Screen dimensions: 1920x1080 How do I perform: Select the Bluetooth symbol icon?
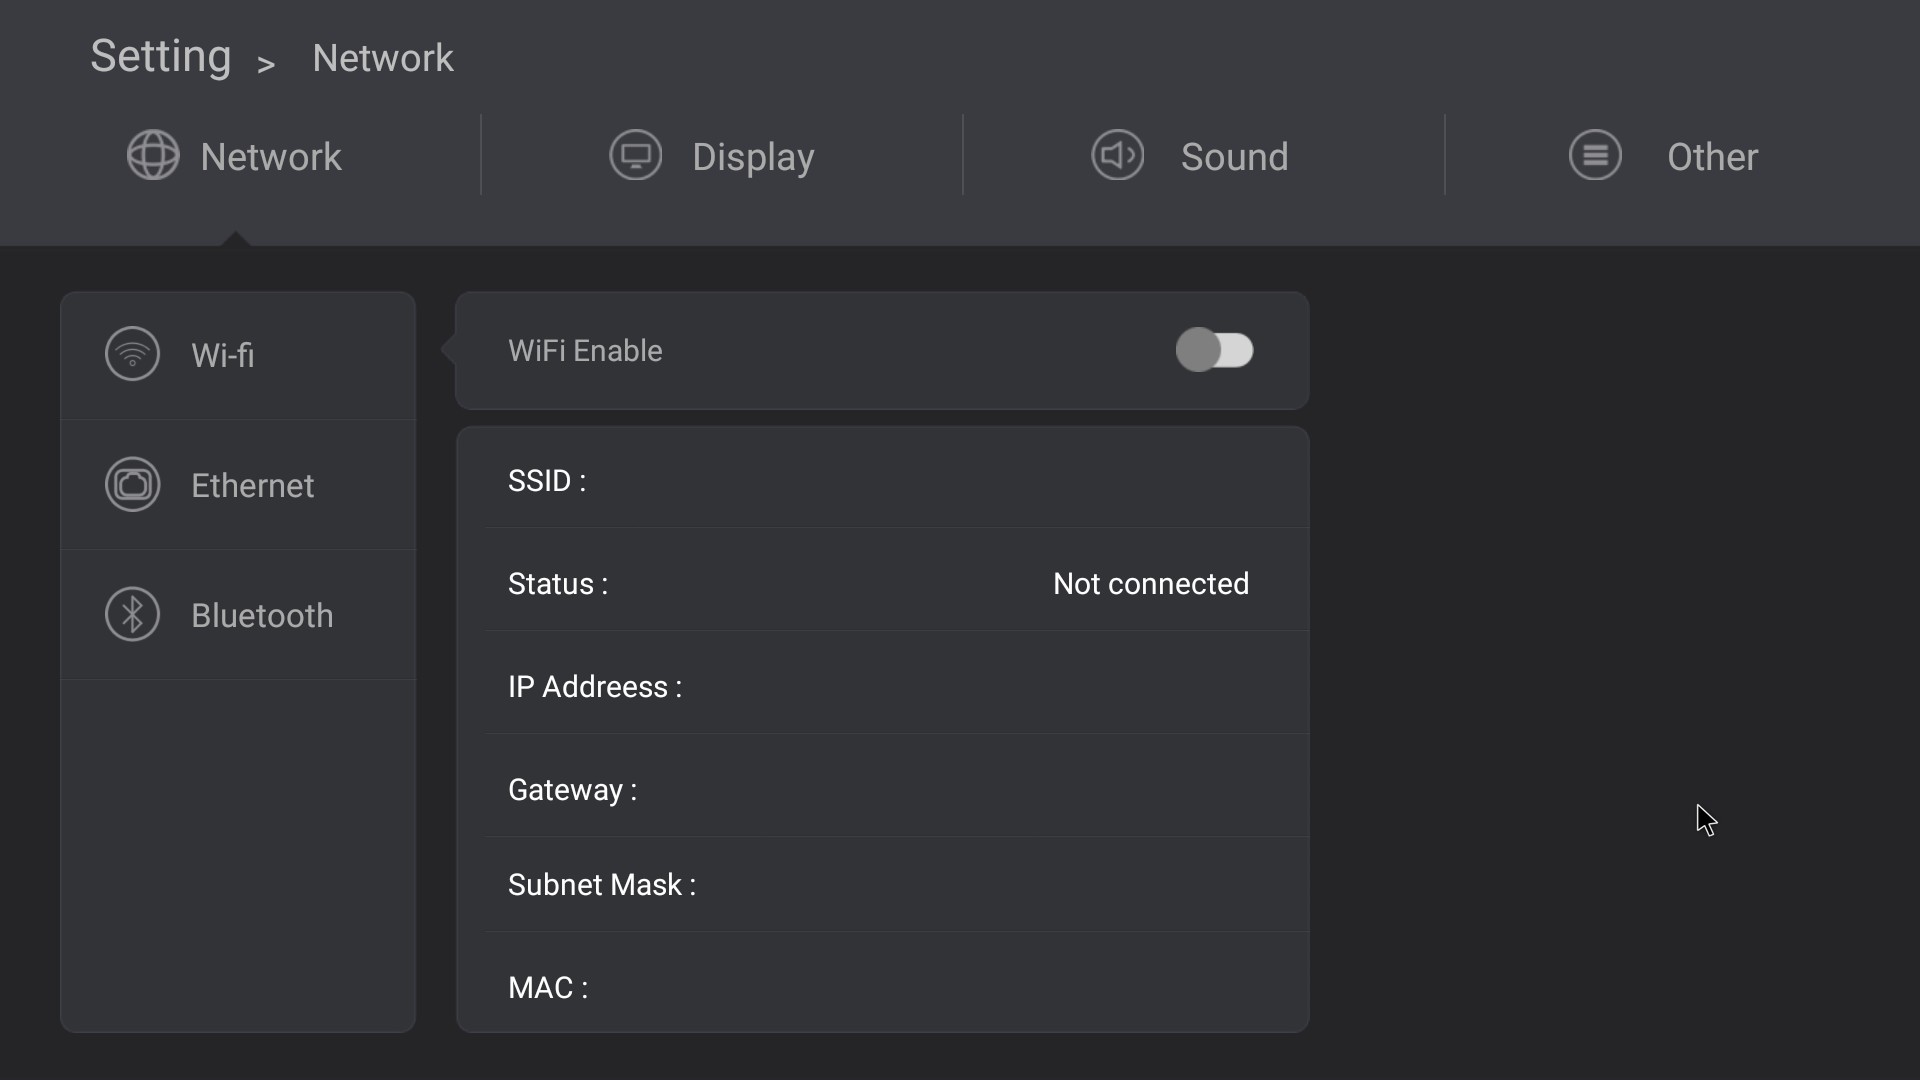click(x=132, y=614)
